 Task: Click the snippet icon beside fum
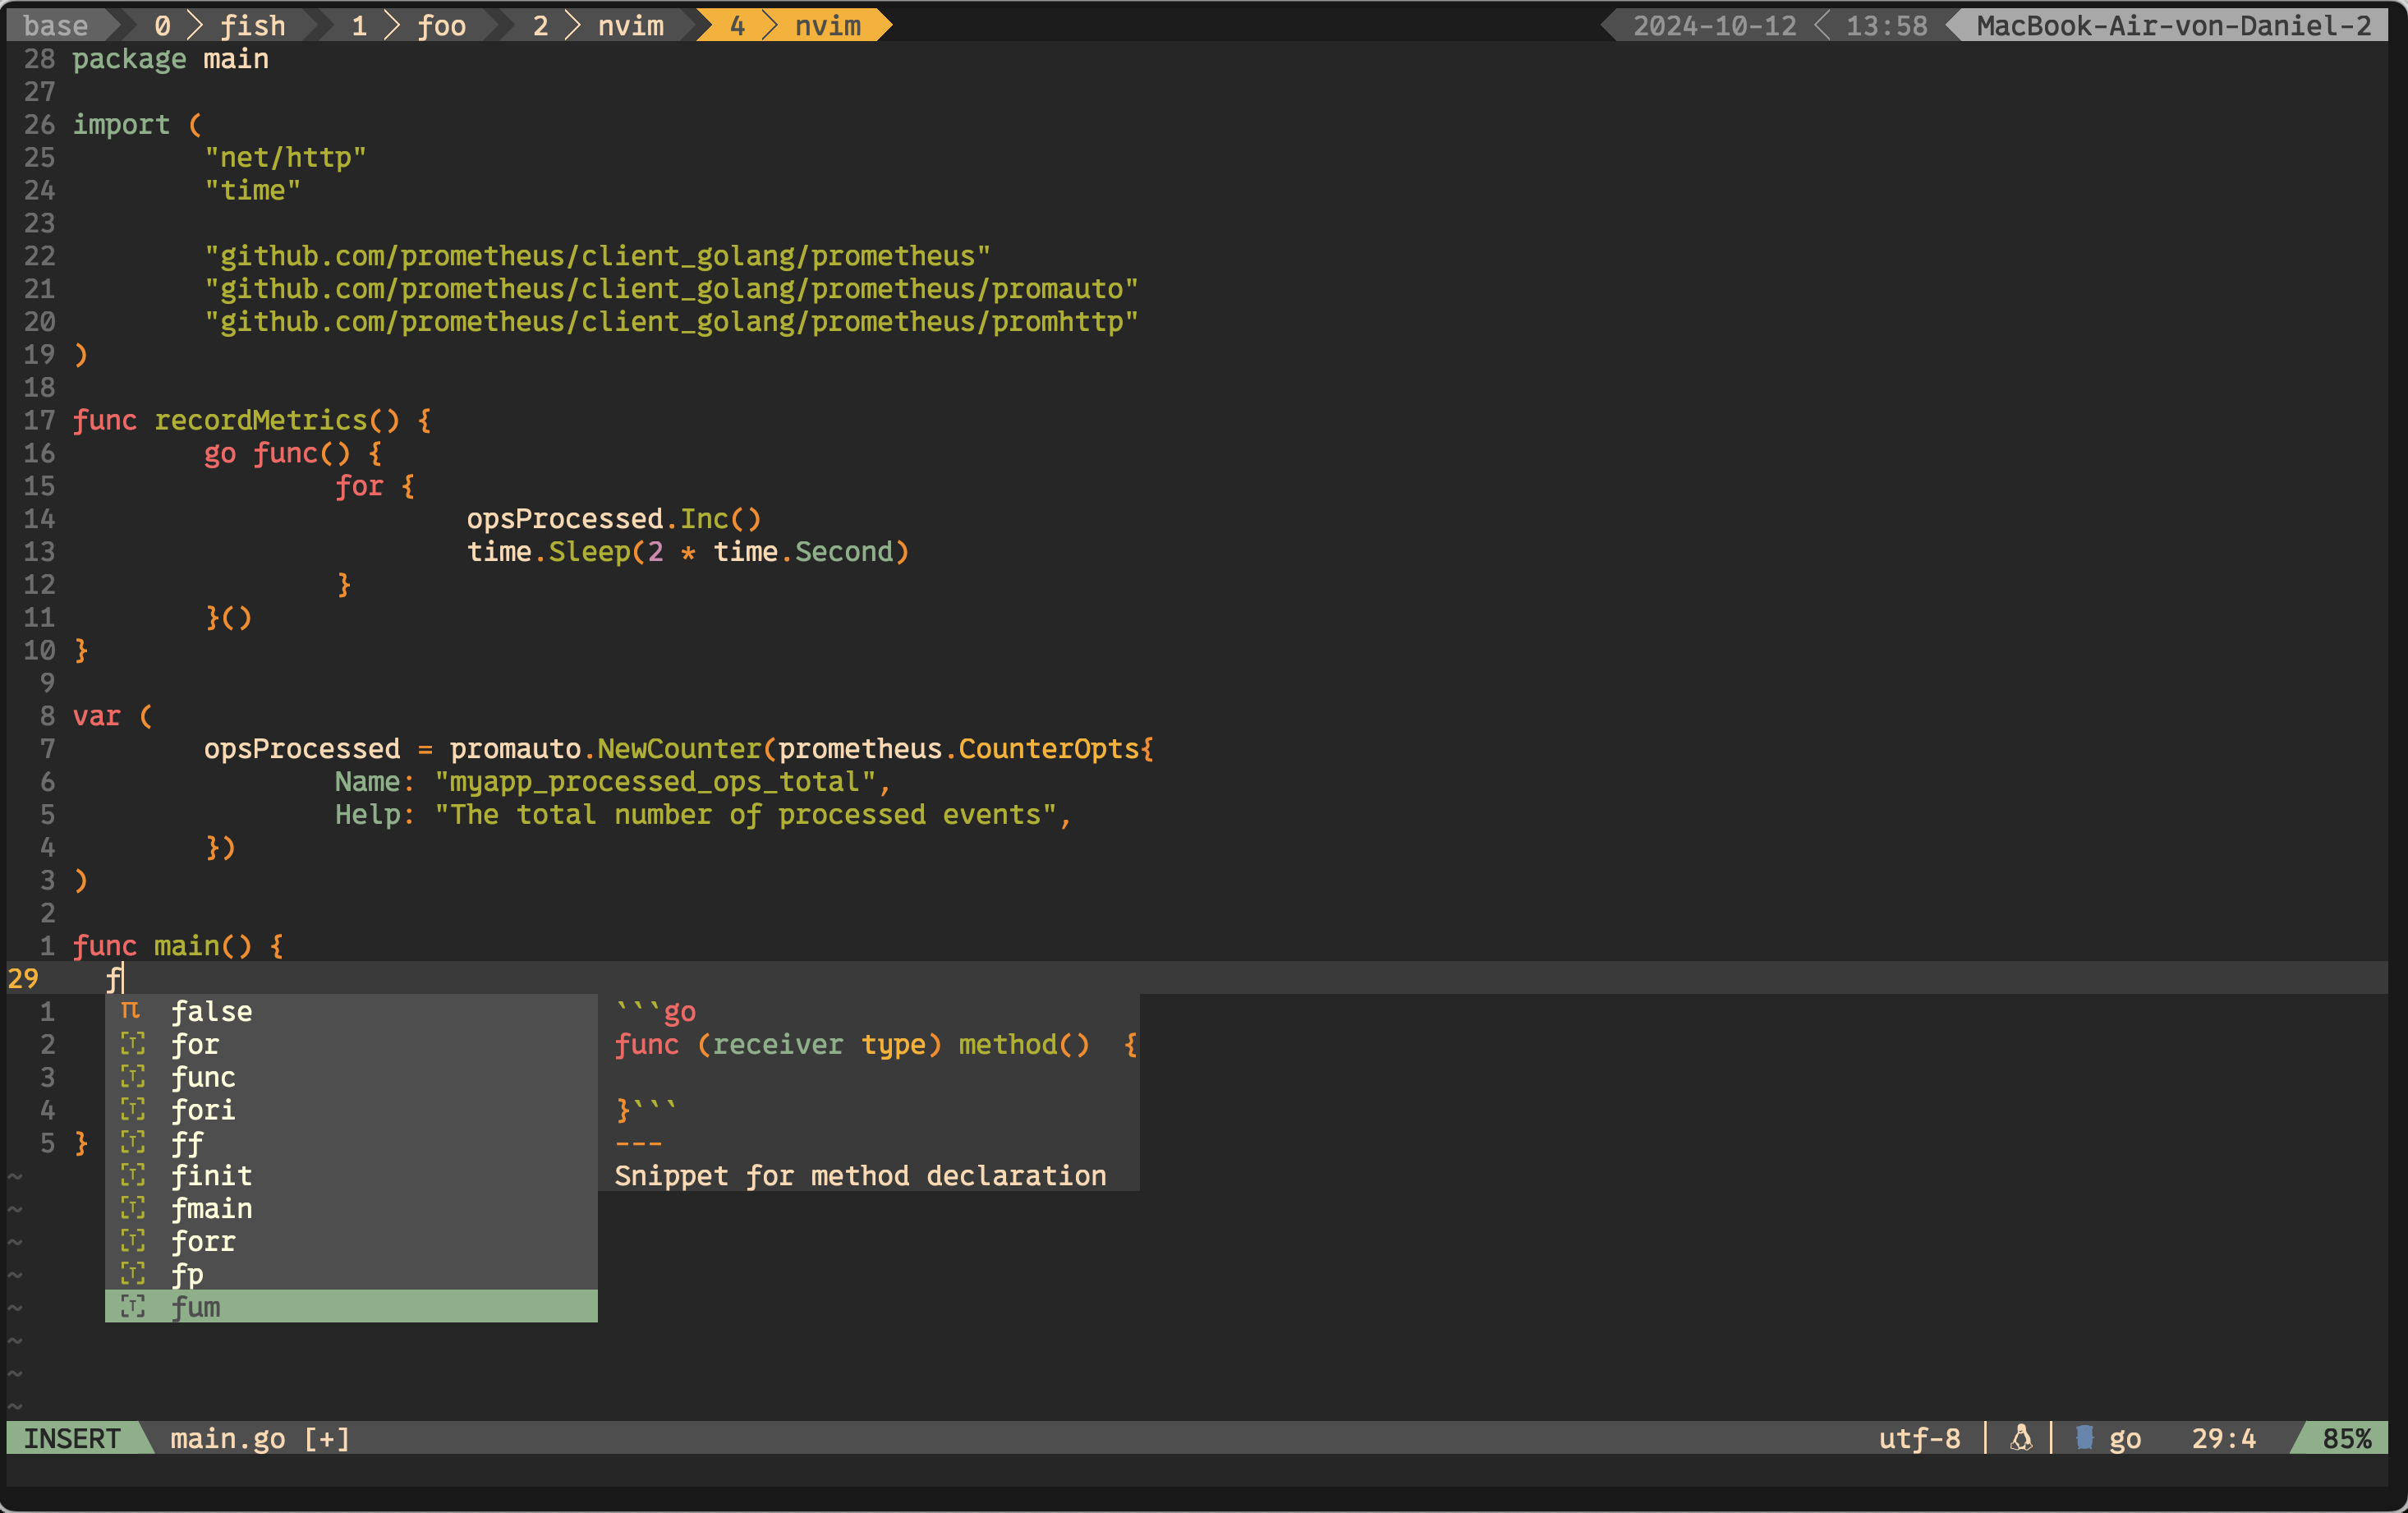pyautogui.click(x=133, y=1306)
